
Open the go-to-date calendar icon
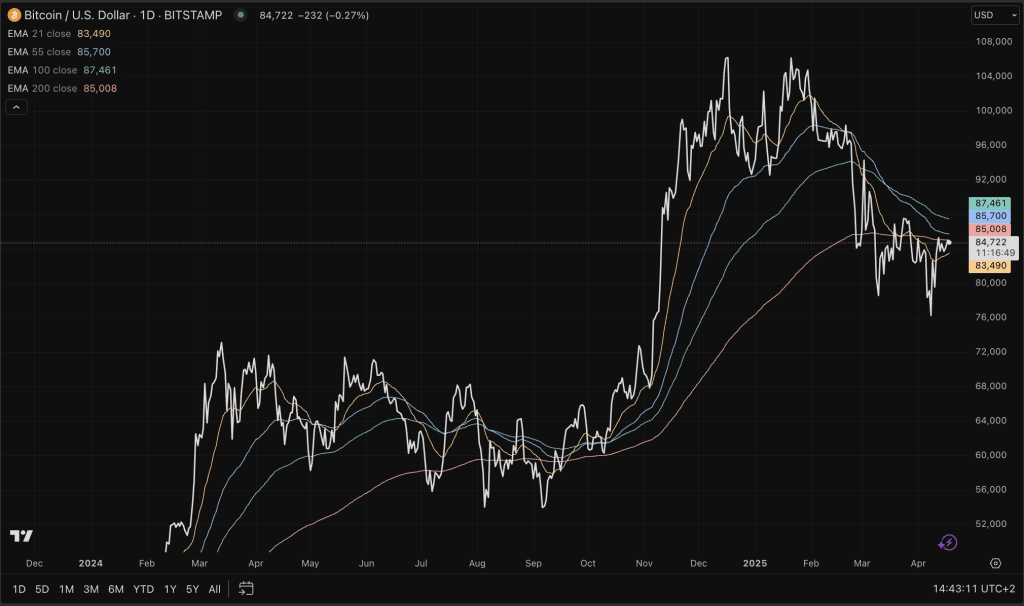coord(246,589)
